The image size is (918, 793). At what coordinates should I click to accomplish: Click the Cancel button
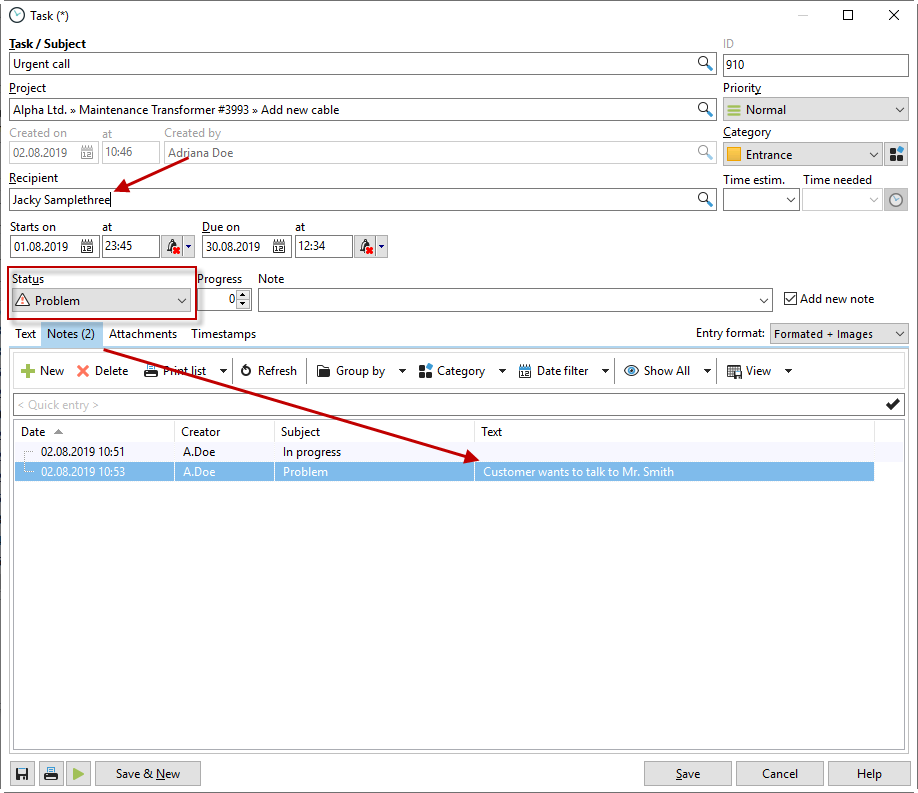[780, 773]
